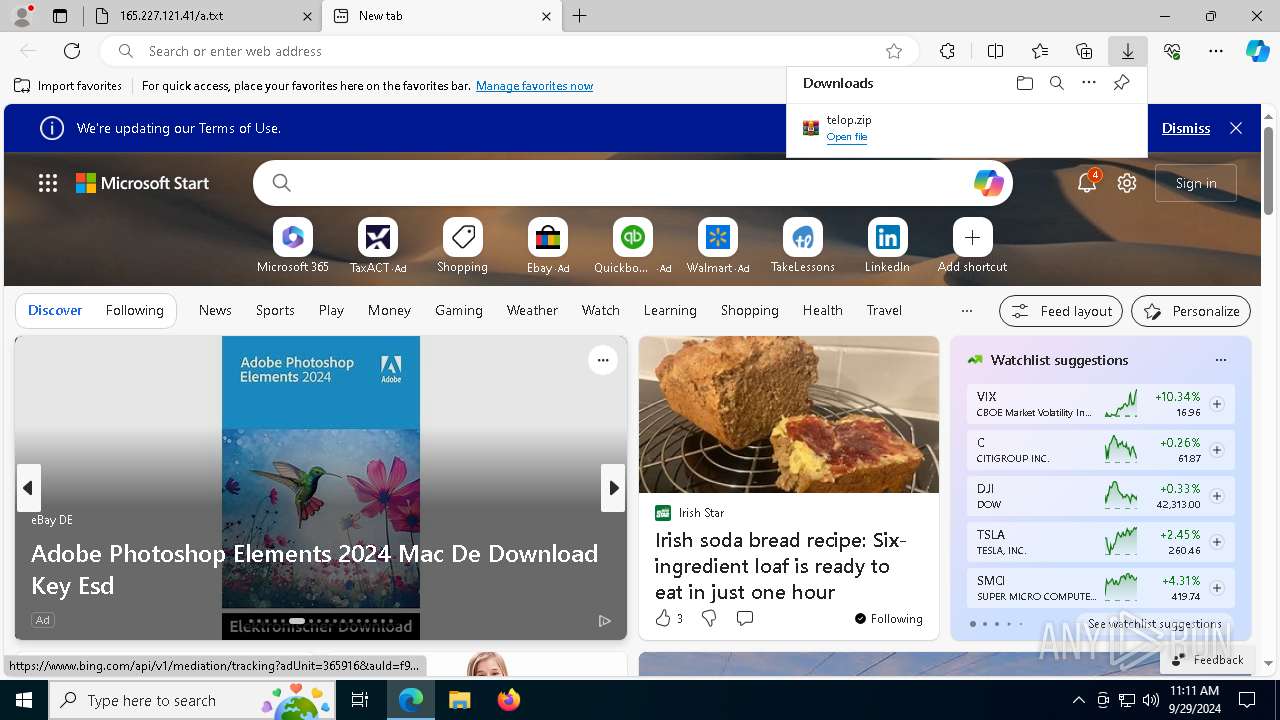Search downloads magnifier icon
Image resolution: width=1280 pixels, height=720 pixels.
click(x=1056, y=83)
